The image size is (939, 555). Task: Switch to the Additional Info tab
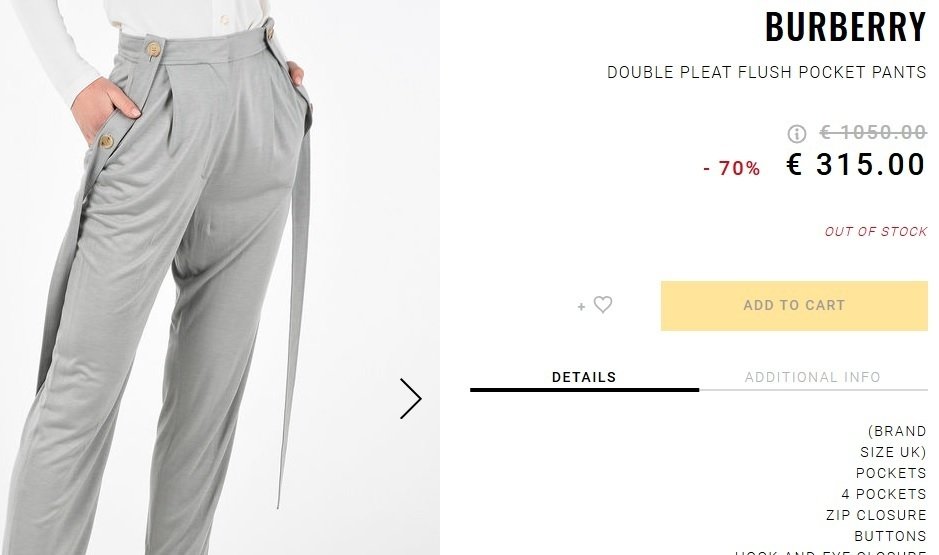813,377
